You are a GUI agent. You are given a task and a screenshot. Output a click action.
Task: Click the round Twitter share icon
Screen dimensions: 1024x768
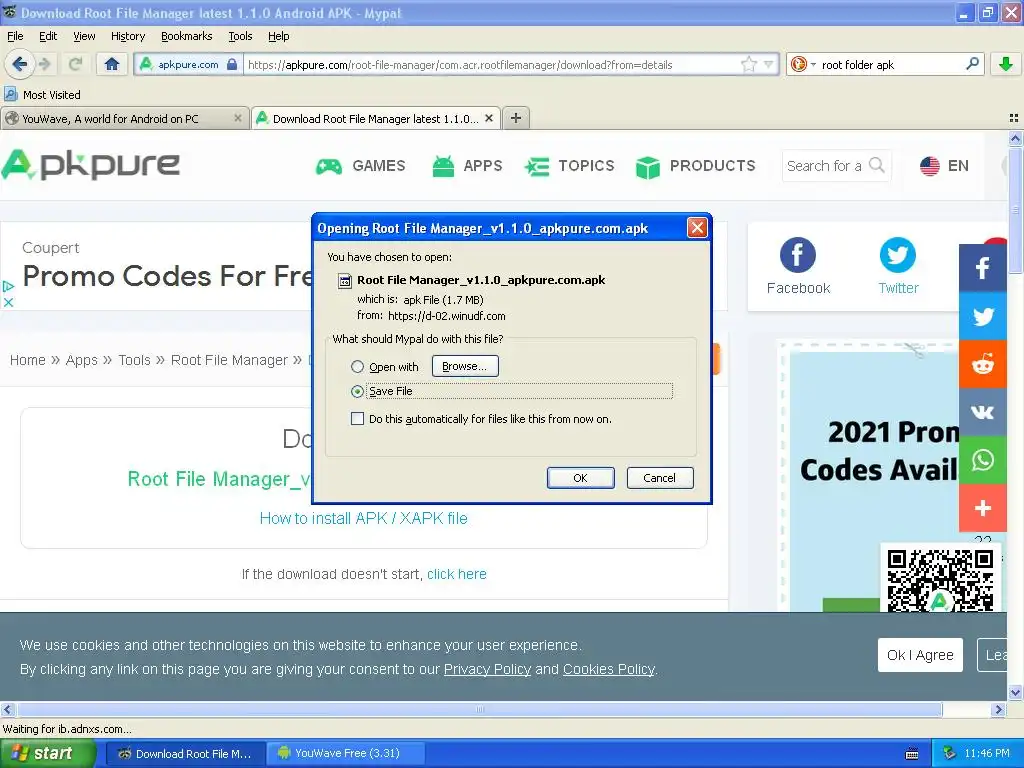point(898,255)
